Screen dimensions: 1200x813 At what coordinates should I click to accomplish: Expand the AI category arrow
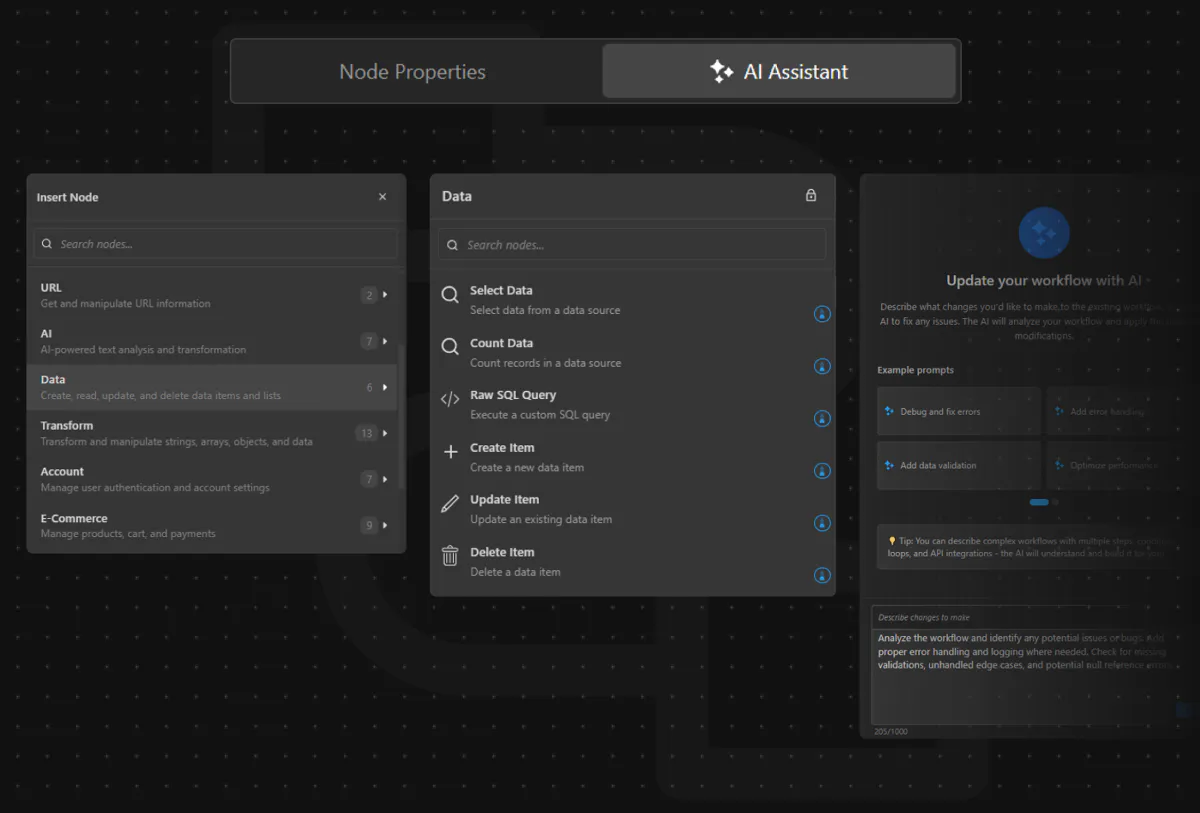point(385,341)
